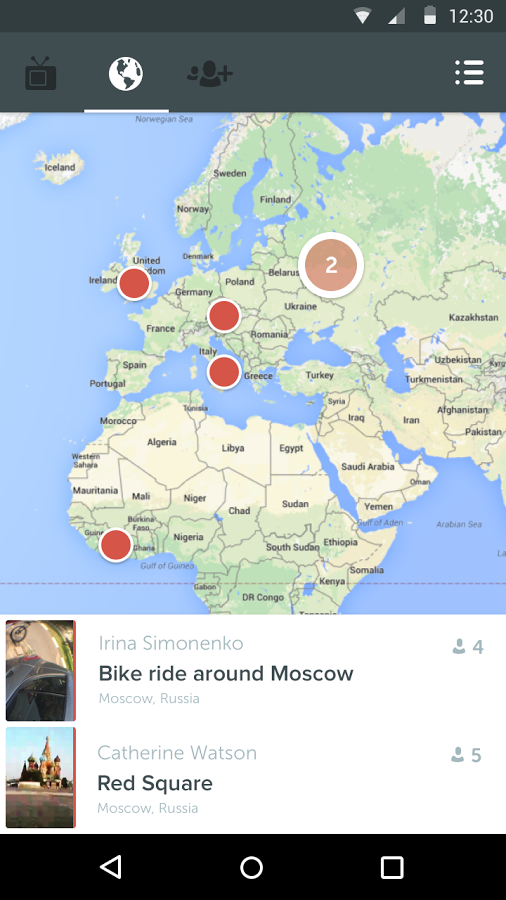Viewport: 506px width, 900px height.
Task: Open the TV broadcasts tab icon
Action: [x=41, y=73]
